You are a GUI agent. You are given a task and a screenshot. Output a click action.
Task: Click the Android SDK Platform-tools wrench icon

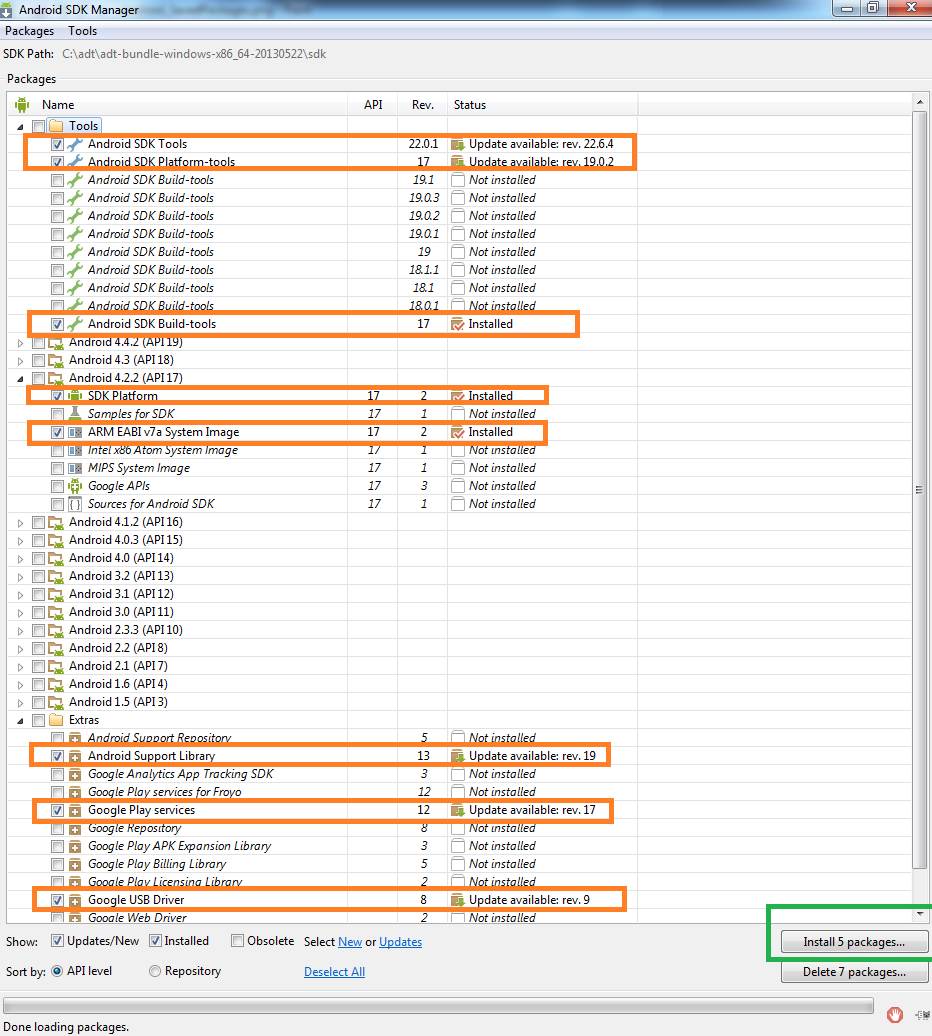coord(75,162)
